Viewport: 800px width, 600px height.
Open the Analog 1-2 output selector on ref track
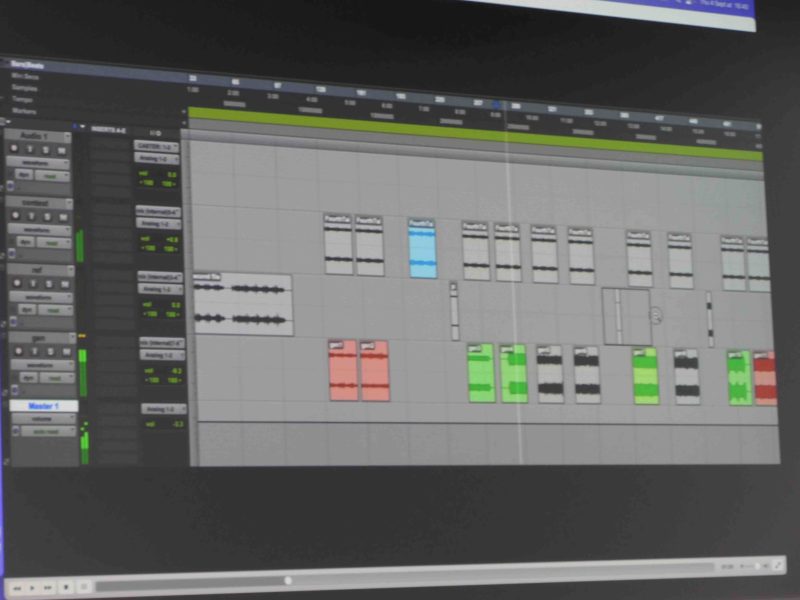(158, 289)
